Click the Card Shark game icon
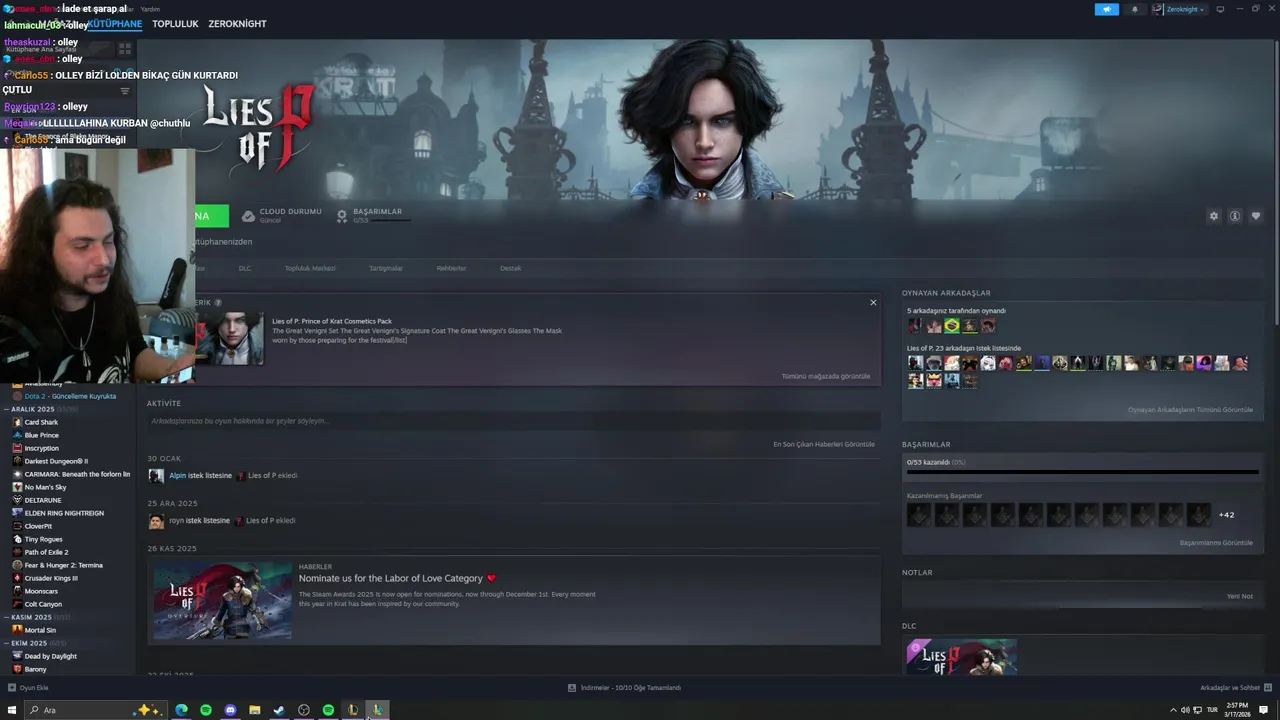This screenshot has width=1280, height=720. (x=17, y=422)
